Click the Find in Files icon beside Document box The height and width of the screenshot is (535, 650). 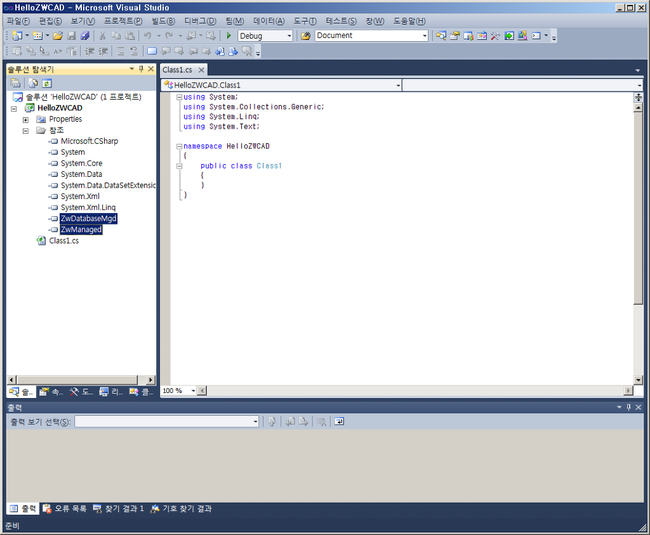tap(306, 36)
